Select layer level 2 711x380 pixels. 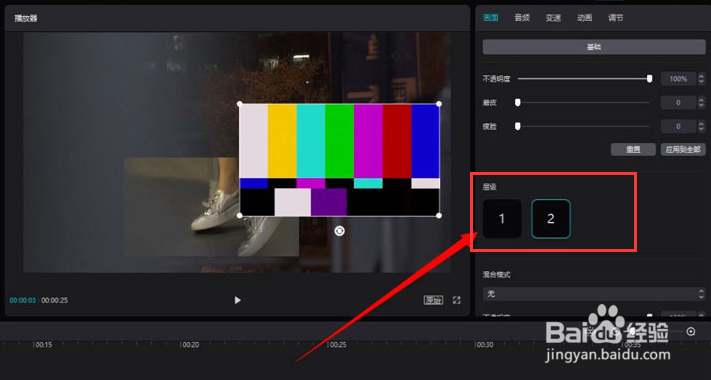(x=551, y=219)
